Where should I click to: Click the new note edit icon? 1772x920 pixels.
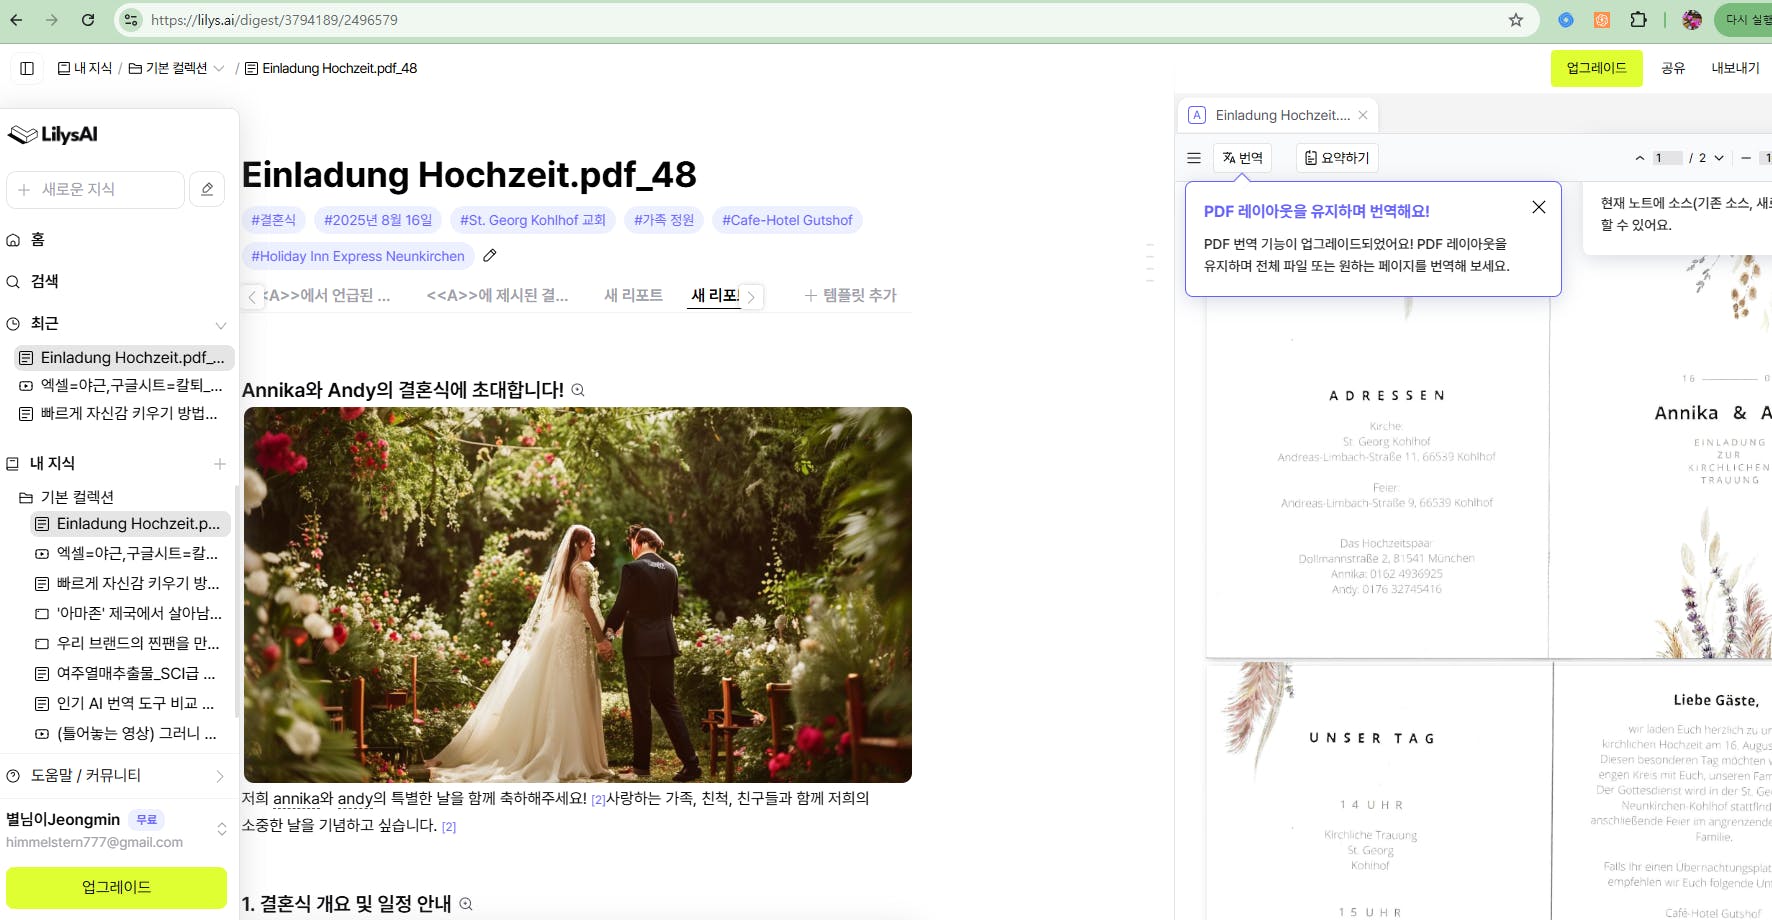point(207,189)
